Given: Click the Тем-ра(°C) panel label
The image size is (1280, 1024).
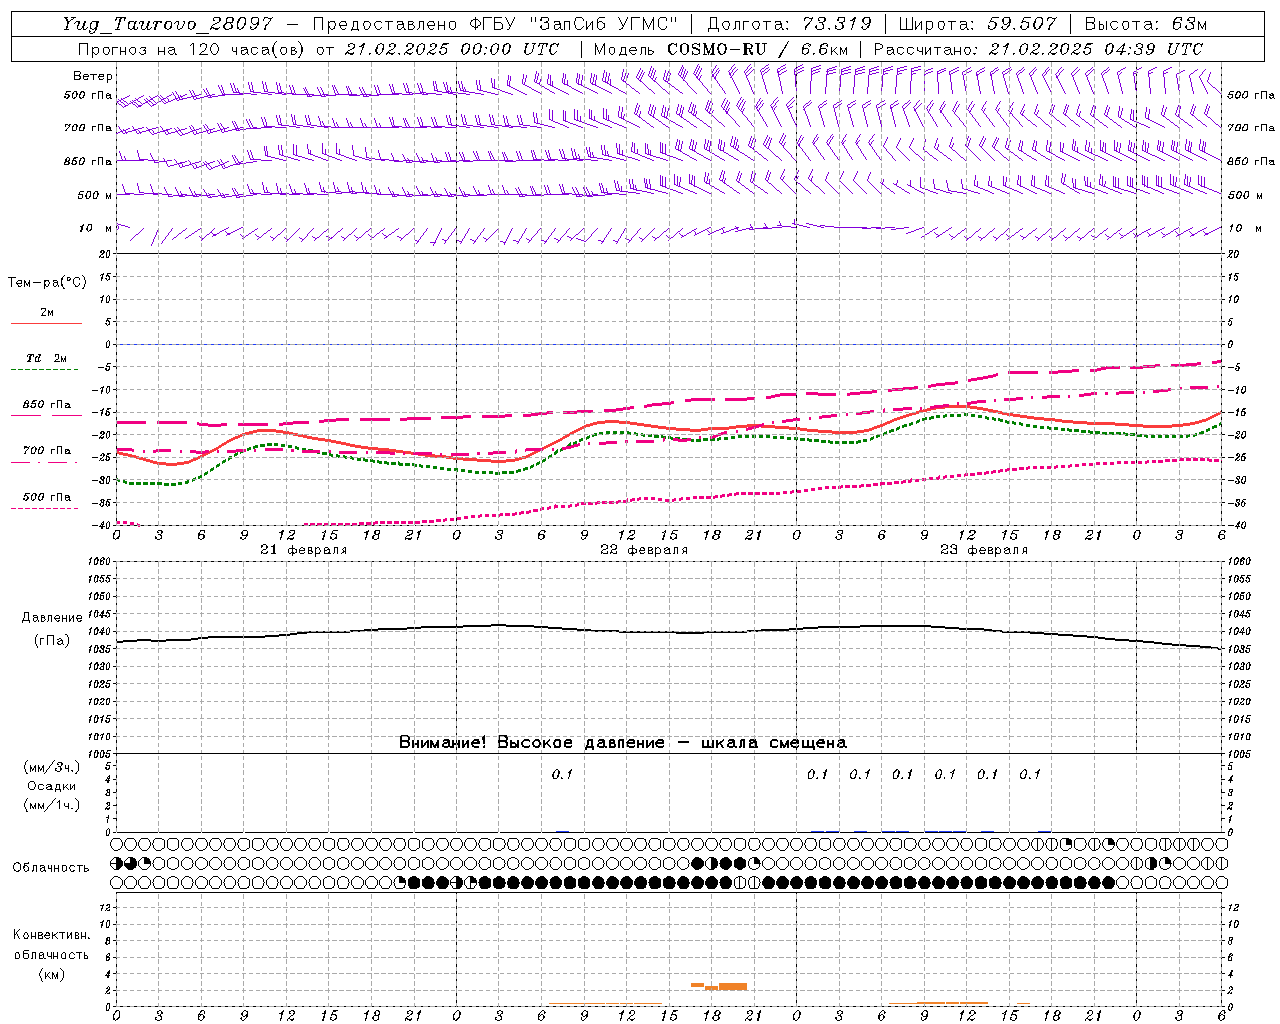Looking at the screenshot, I should (47, 283).
